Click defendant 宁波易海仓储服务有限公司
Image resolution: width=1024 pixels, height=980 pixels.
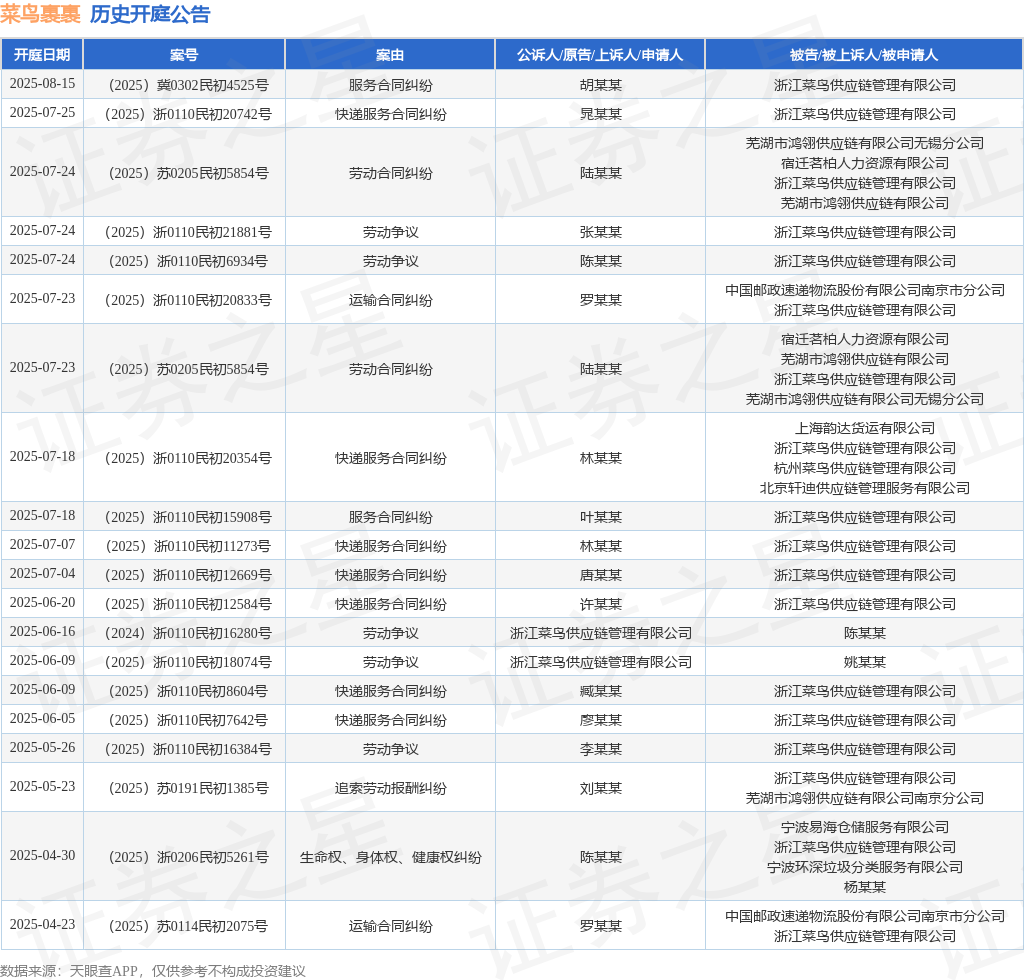click(x=865, y=827)
